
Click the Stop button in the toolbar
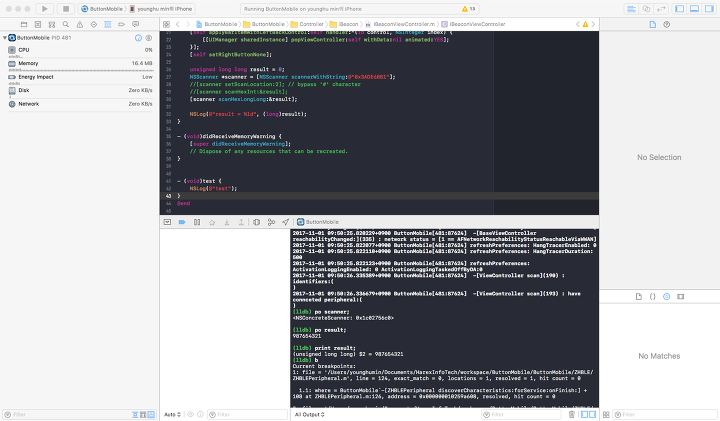point(66,9)
